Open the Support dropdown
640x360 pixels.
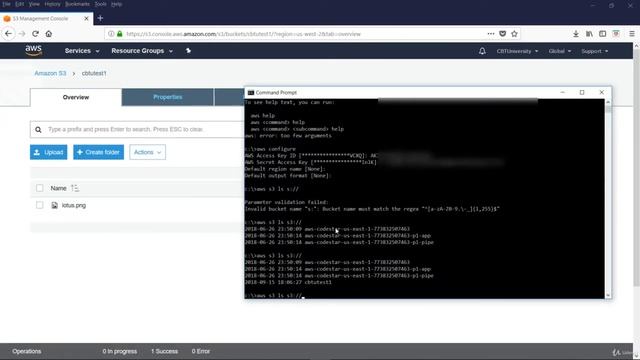[595, 51]
